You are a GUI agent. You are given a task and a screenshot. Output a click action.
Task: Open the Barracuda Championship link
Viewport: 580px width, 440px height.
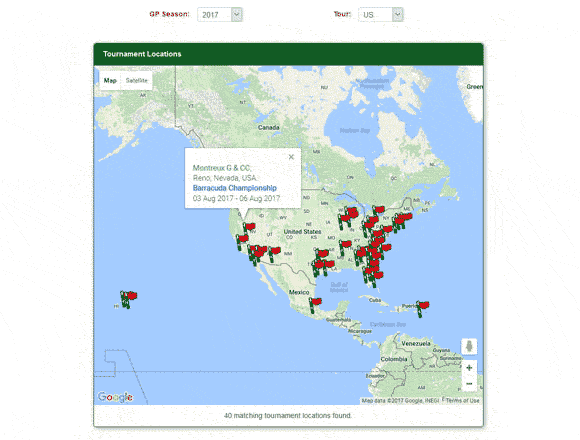pos(235,188)
